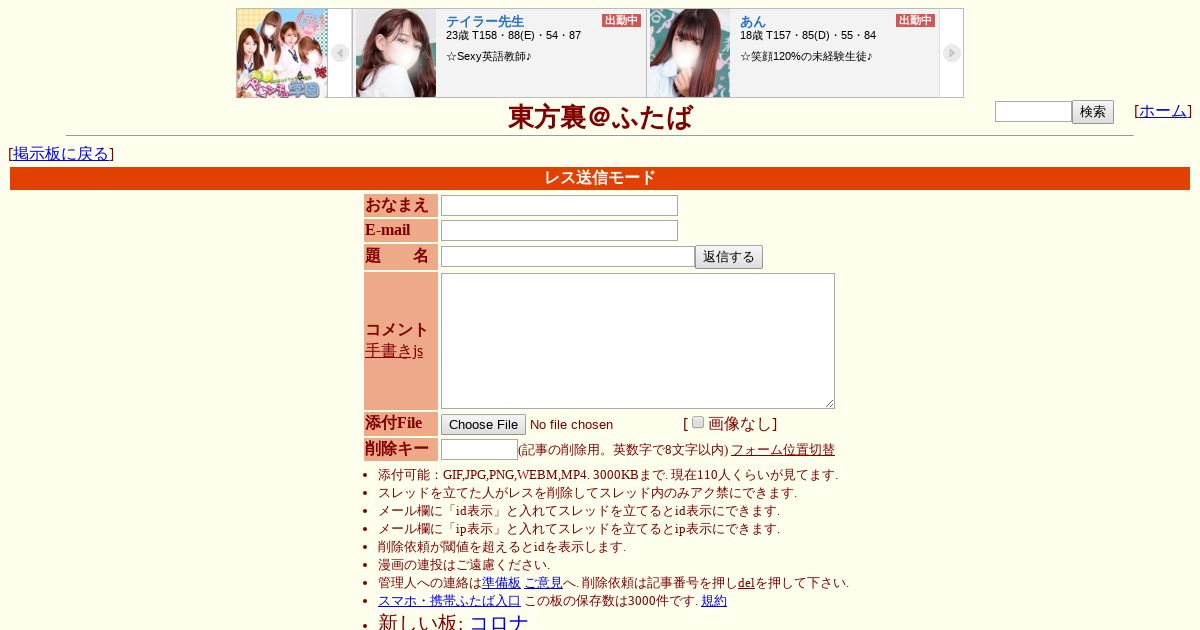The width and height of the screenshot is (1200, 630).
Task: Open テイラー先生 profile photo
Action: [396, 53]
